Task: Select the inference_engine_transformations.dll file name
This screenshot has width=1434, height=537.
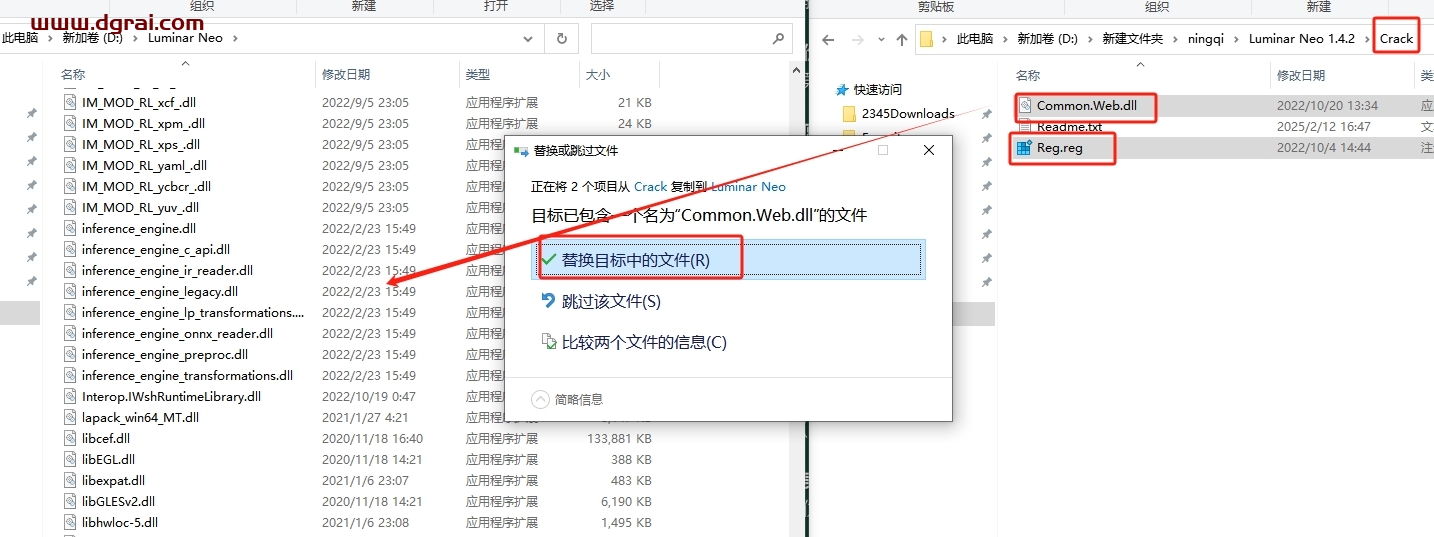Action: point(187,375)
